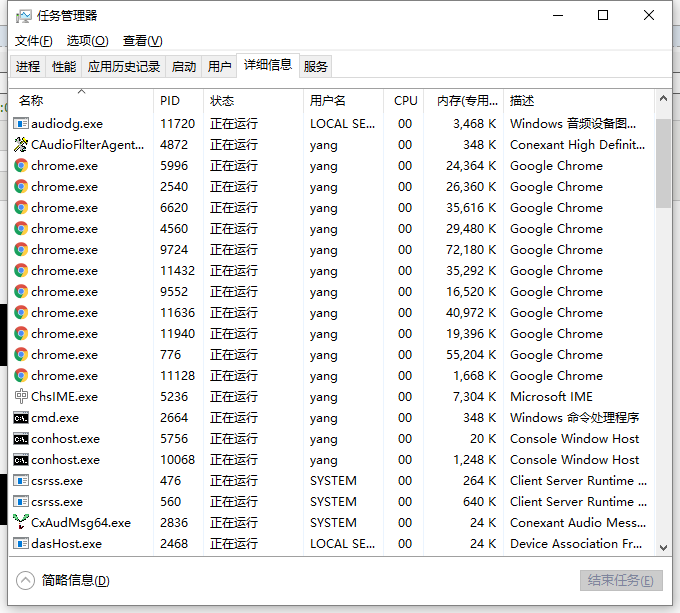Collapse to 简略信息 summary view arrow
Screen dimensions: 680x613
(25, 580)
